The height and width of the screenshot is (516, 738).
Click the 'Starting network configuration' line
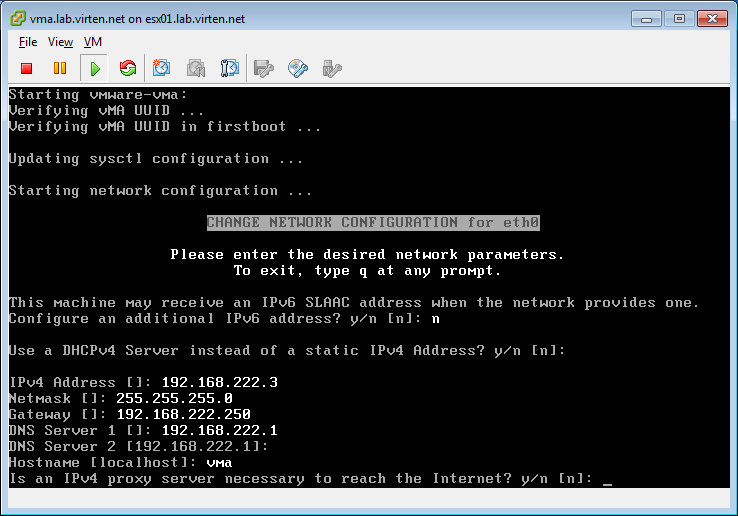pos(160,191)
